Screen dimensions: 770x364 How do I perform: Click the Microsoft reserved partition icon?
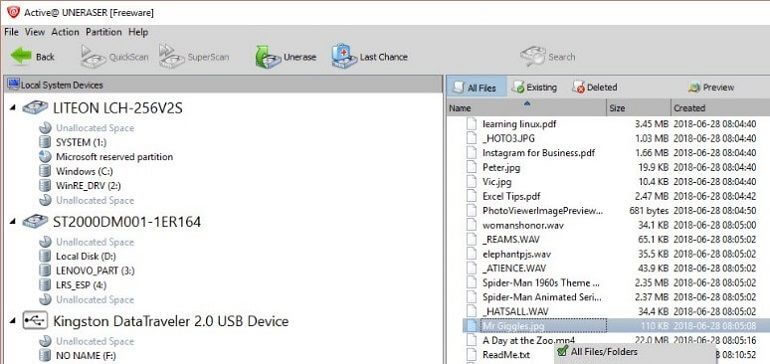(45, 157)
